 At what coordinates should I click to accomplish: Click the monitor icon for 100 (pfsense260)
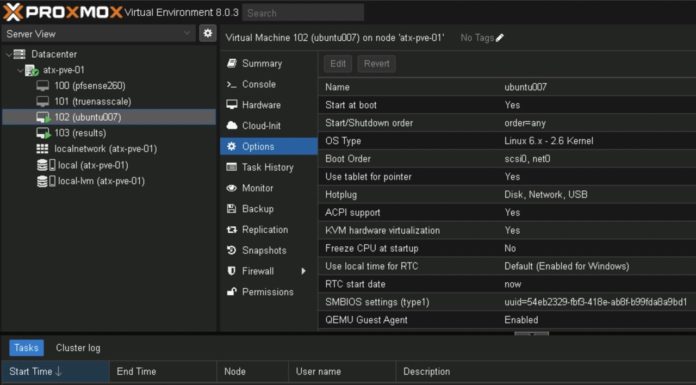(x=43, y=86)
